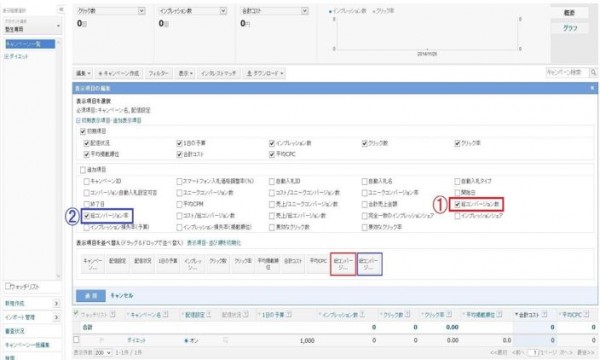Sort table by 合計コスト column header
The width and height of the screenshot is (600, 360).
[x=528, y=314]
